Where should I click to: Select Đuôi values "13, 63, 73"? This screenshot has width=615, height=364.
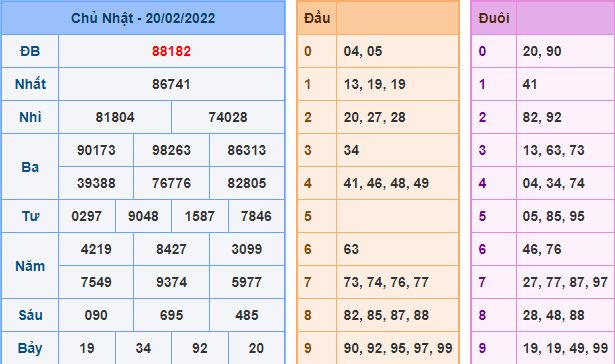point(553,150)
